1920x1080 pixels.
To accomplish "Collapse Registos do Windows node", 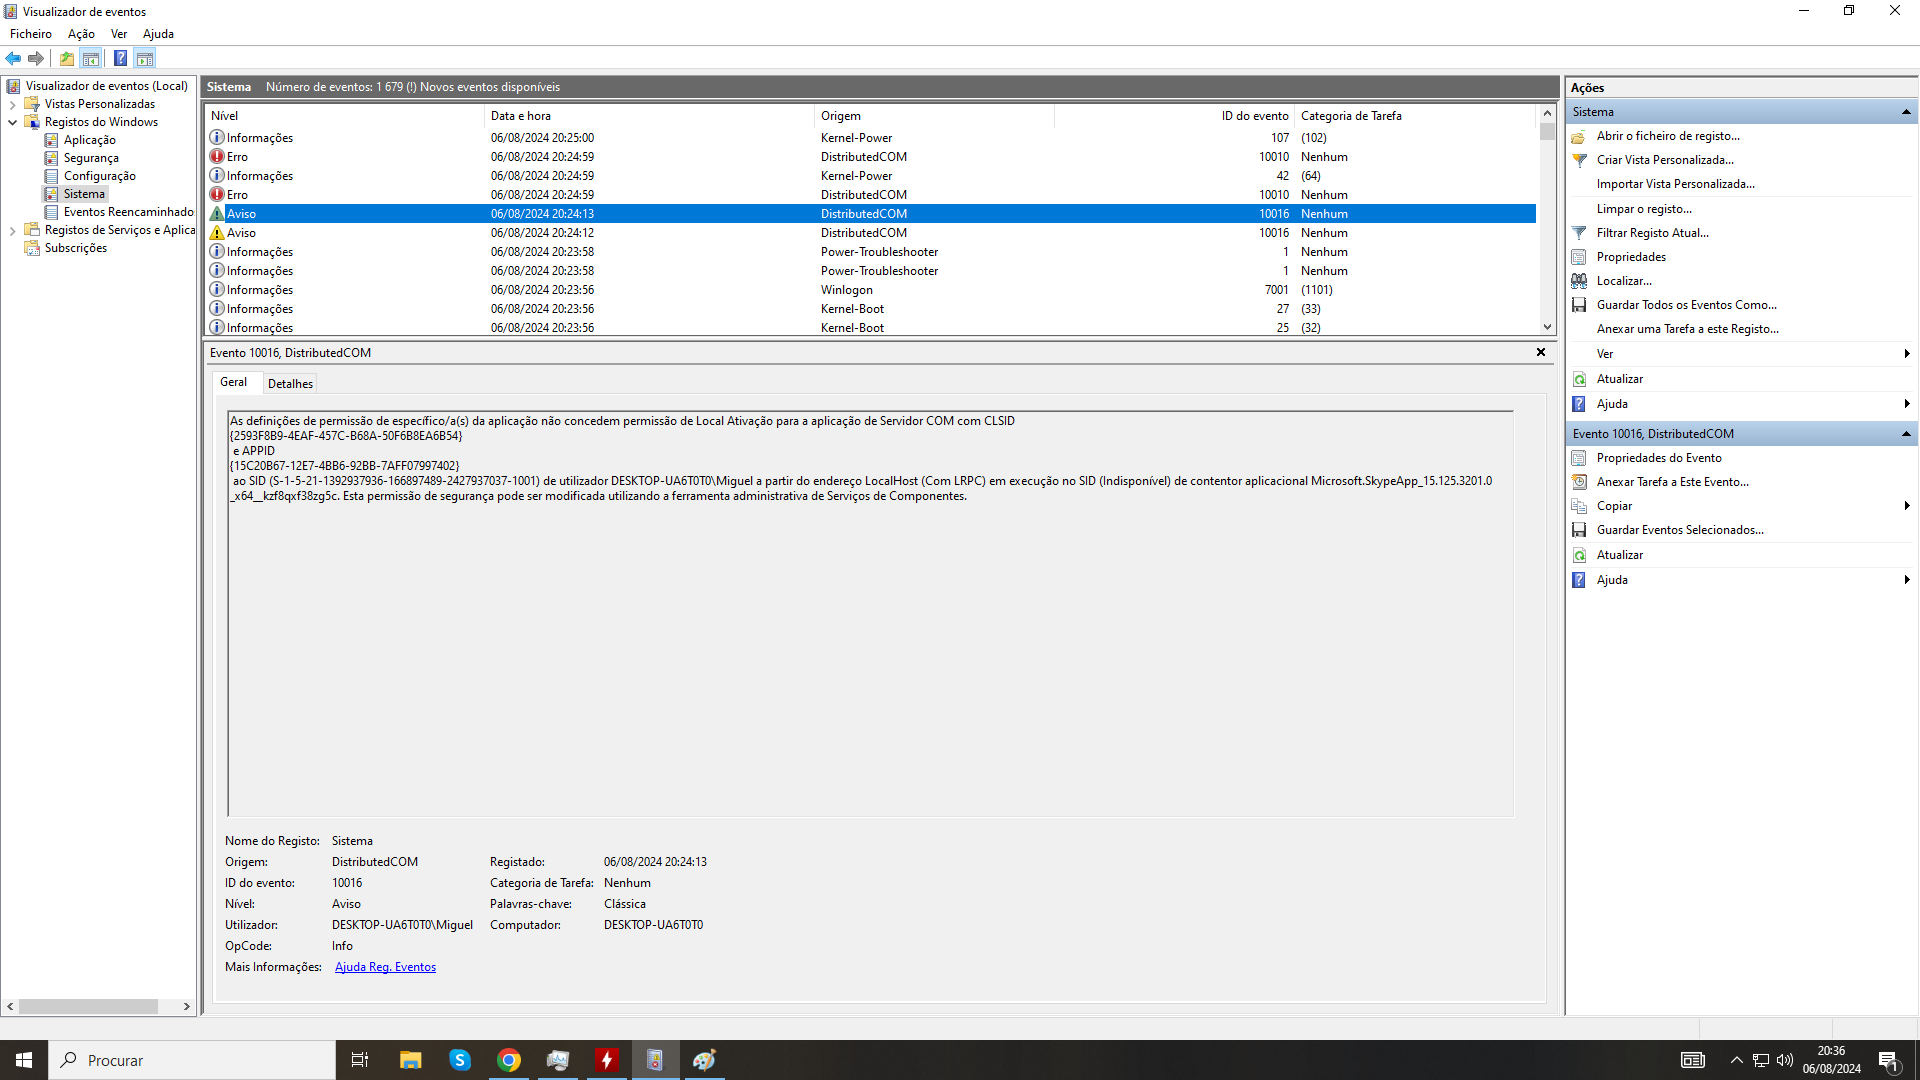I will coord(12,122).
